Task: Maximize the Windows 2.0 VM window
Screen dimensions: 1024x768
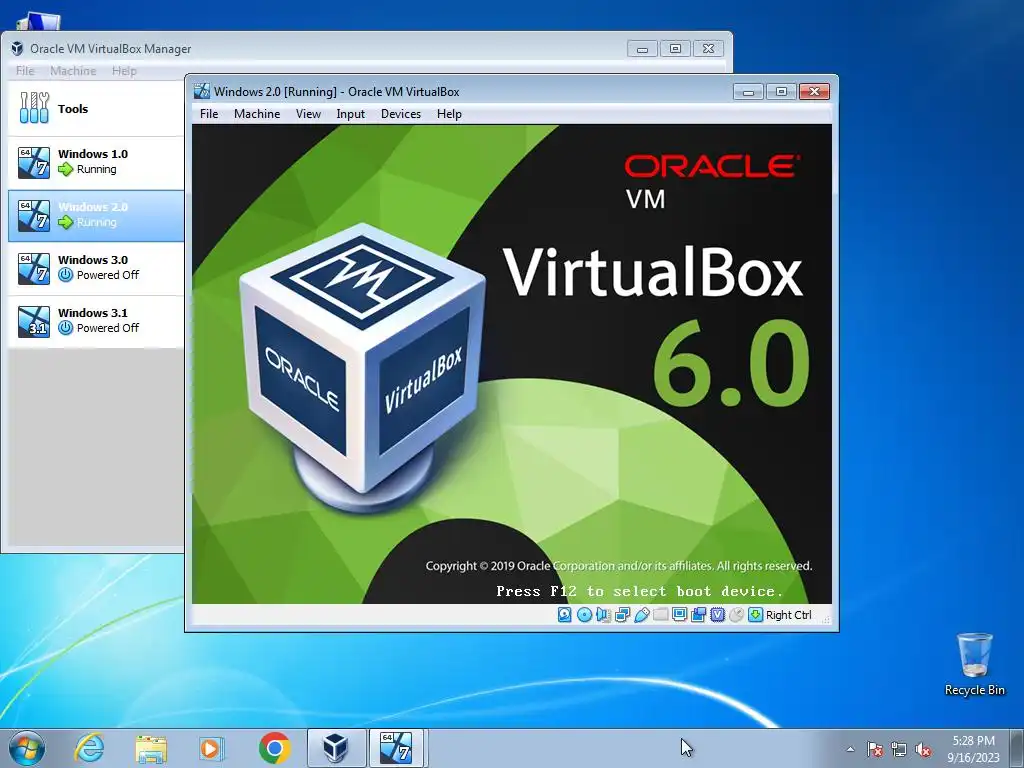Action: click(781, 91)
